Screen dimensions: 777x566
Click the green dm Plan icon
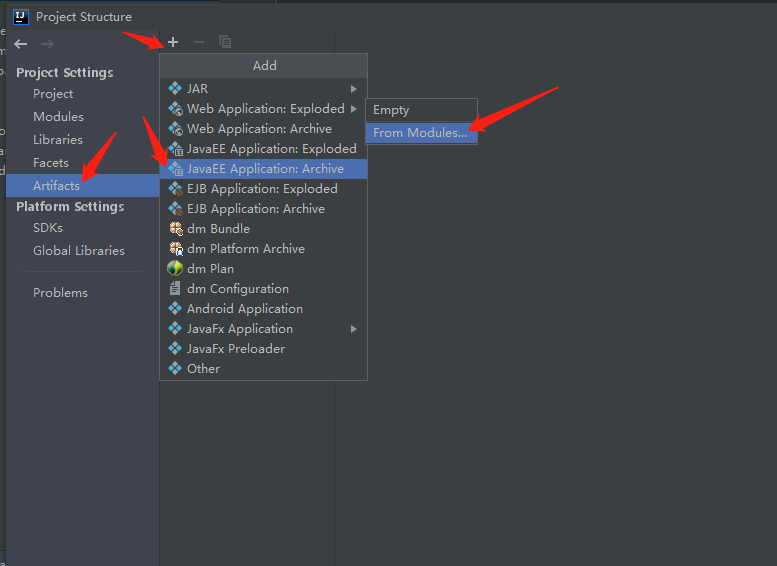point(175,268)
